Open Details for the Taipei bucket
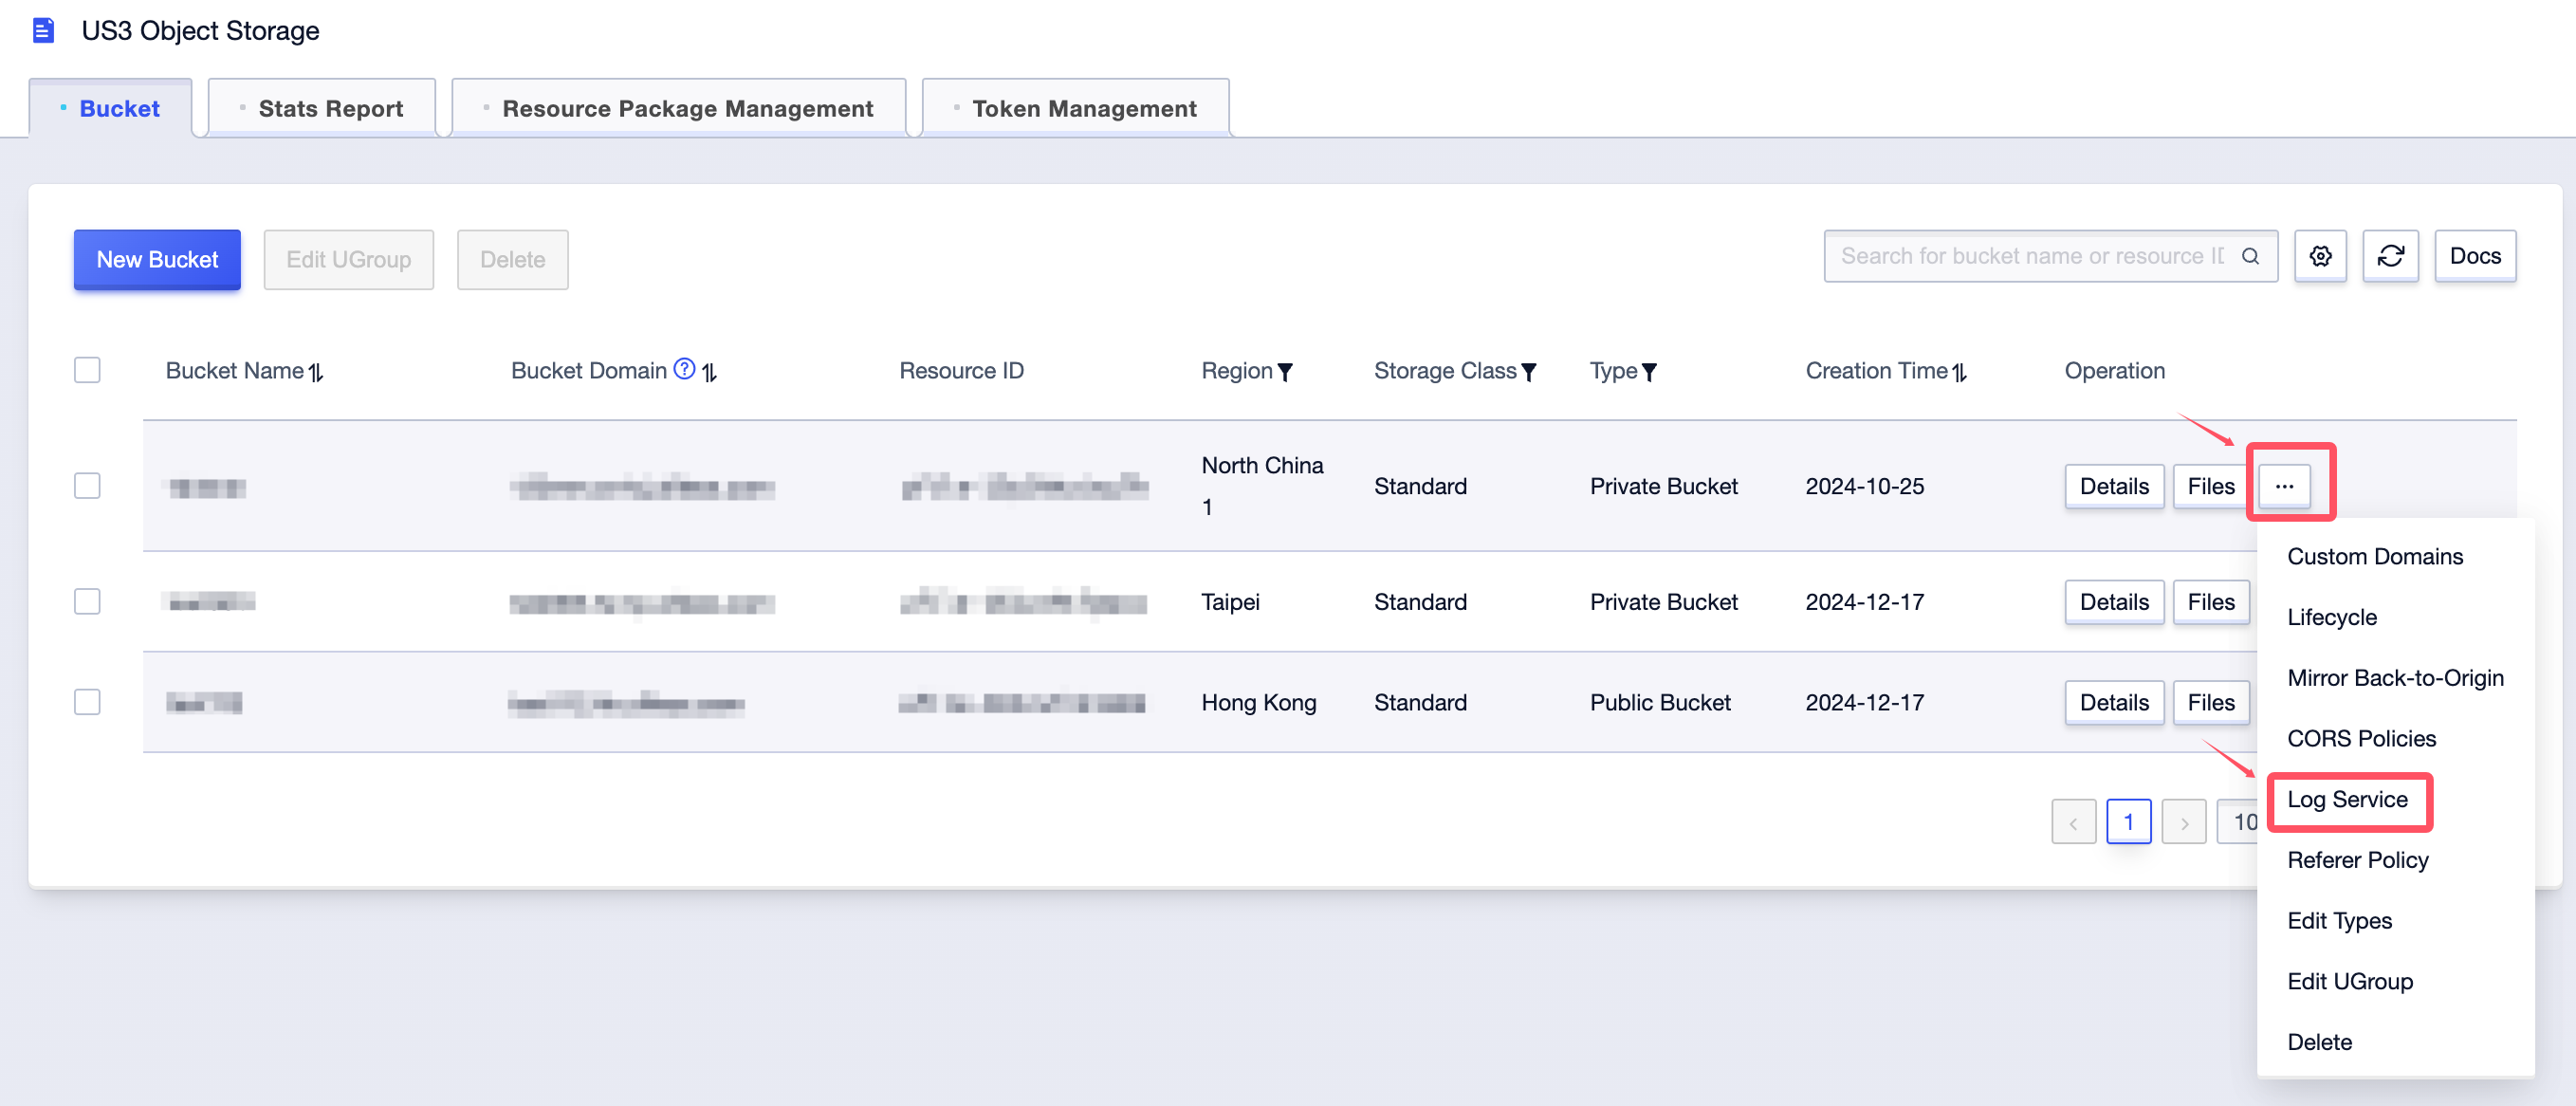This screenshot has width=2576, height=1106. click(2114, 602)
